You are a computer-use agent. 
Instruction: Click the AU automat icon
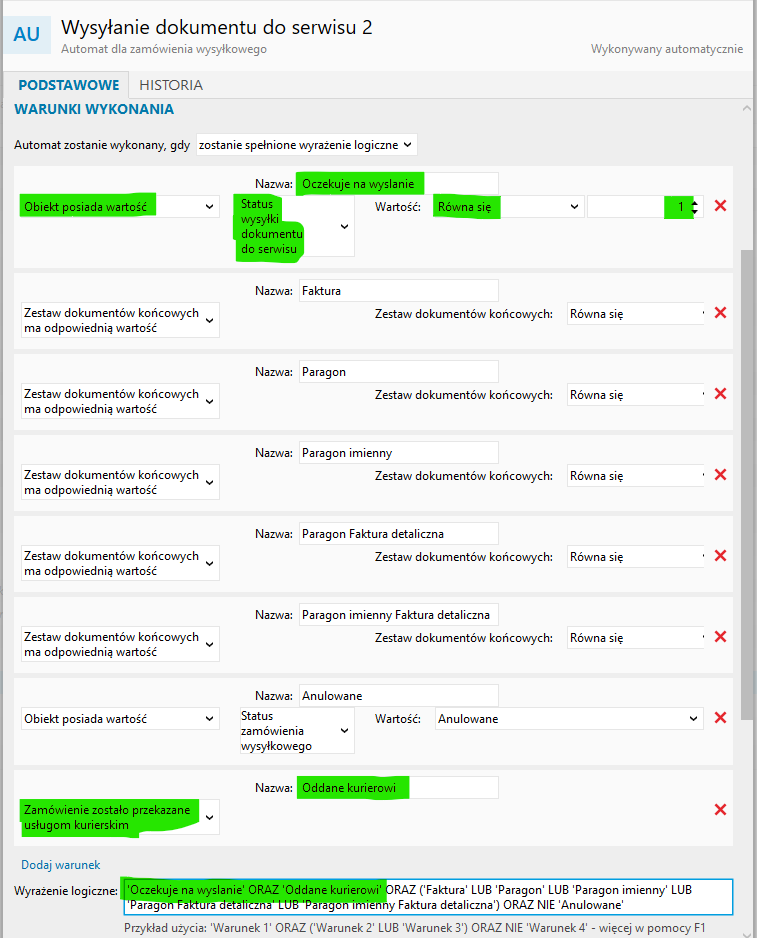coord(27,34)
